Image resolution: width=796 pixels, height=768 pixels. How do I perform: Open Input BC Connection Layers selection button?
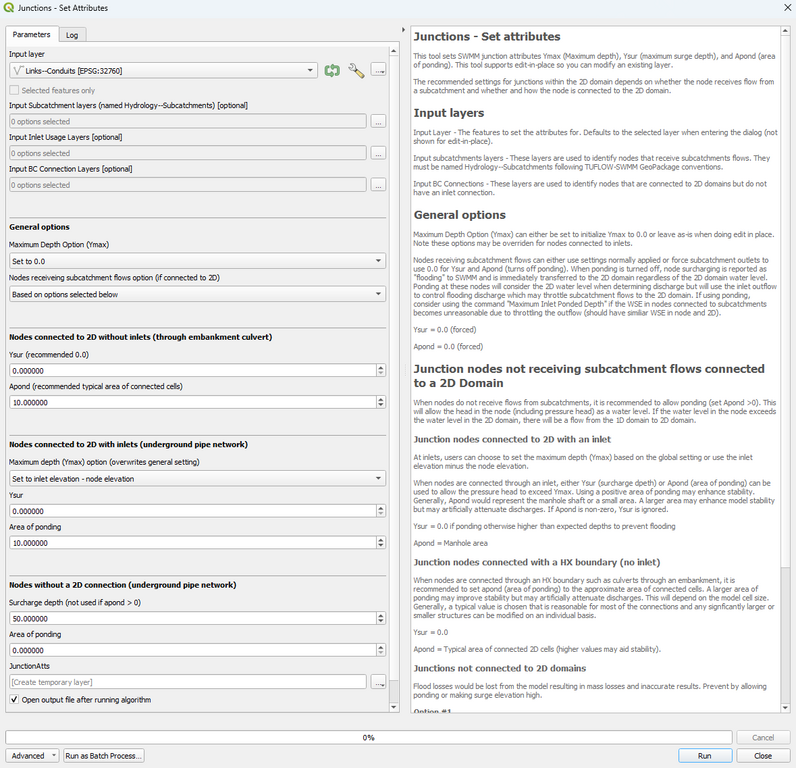378,185
